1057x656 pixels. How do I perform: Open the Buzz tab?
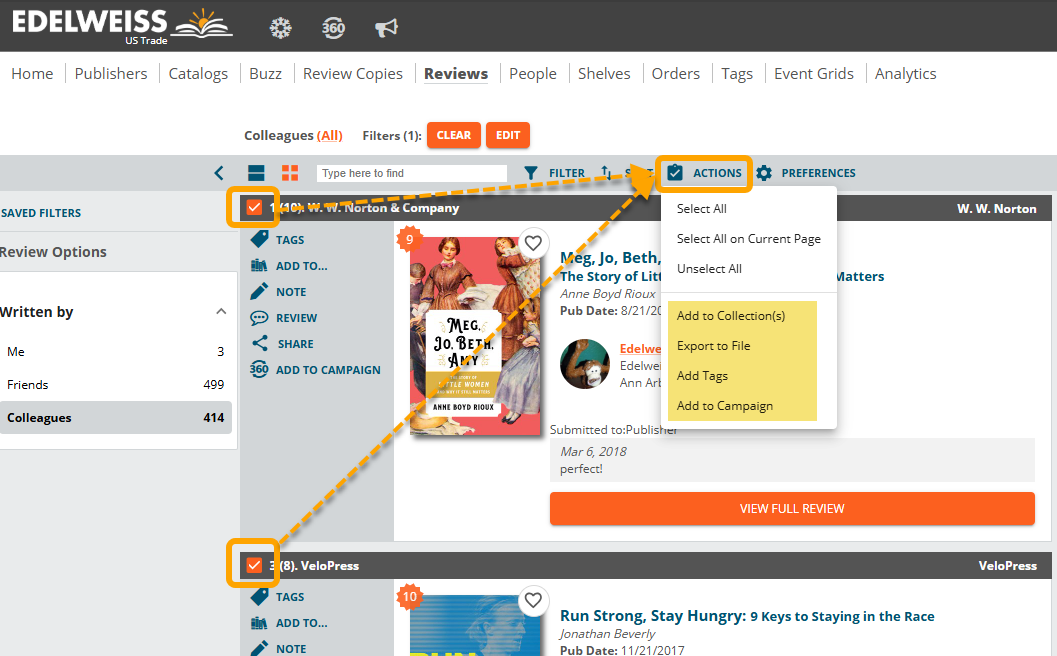[x=266, y=73]
